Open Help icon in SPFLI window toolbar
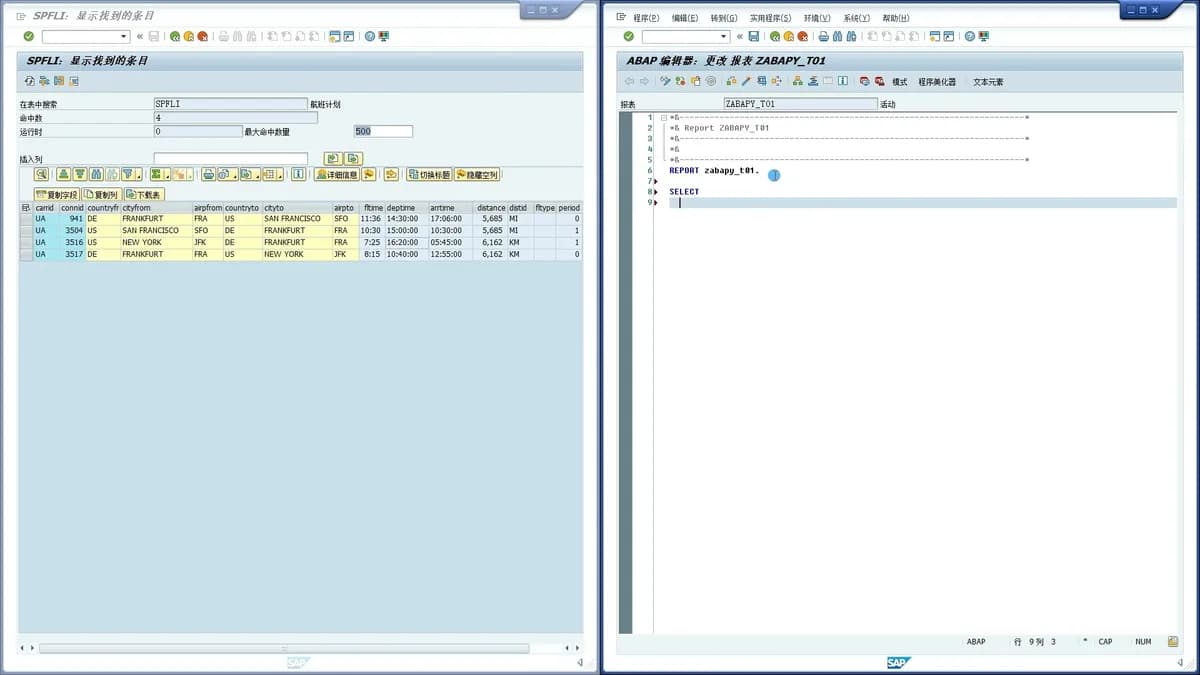 [x=370, y=36]
